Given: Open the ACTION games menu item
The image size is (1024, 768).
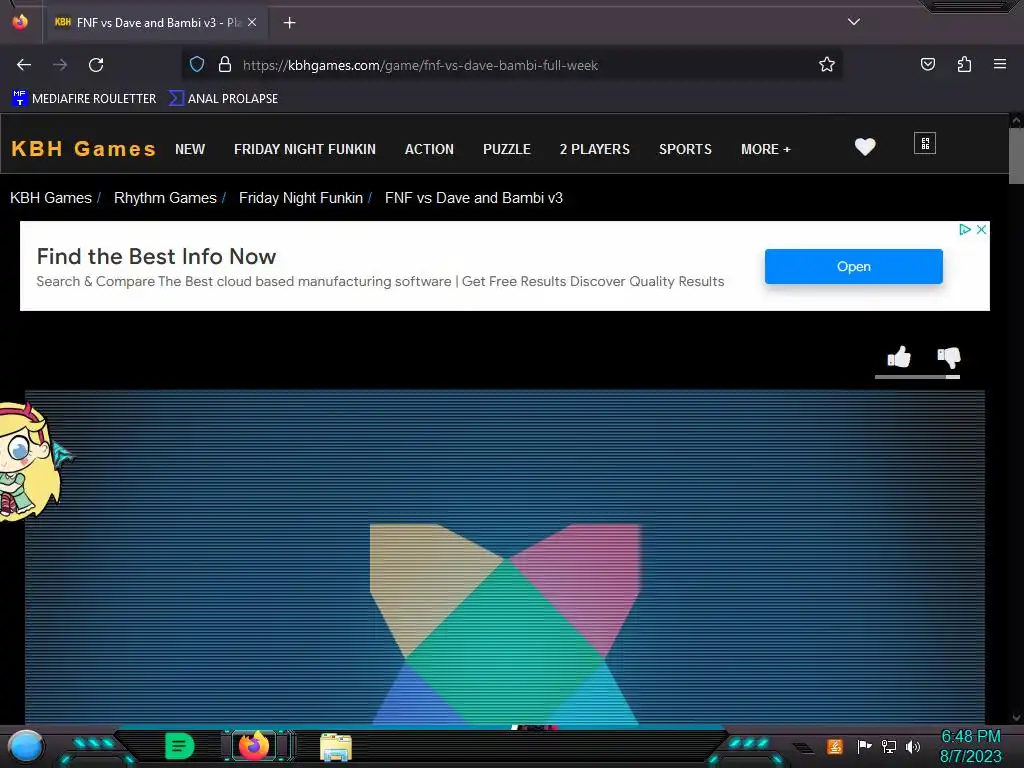Looking at the screenshot, I should 429,149.
